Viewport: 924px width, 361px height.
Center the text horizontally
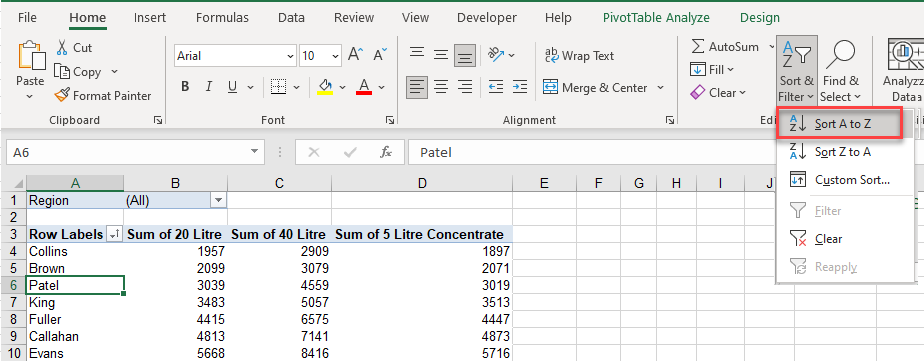(x=441, y=88)
